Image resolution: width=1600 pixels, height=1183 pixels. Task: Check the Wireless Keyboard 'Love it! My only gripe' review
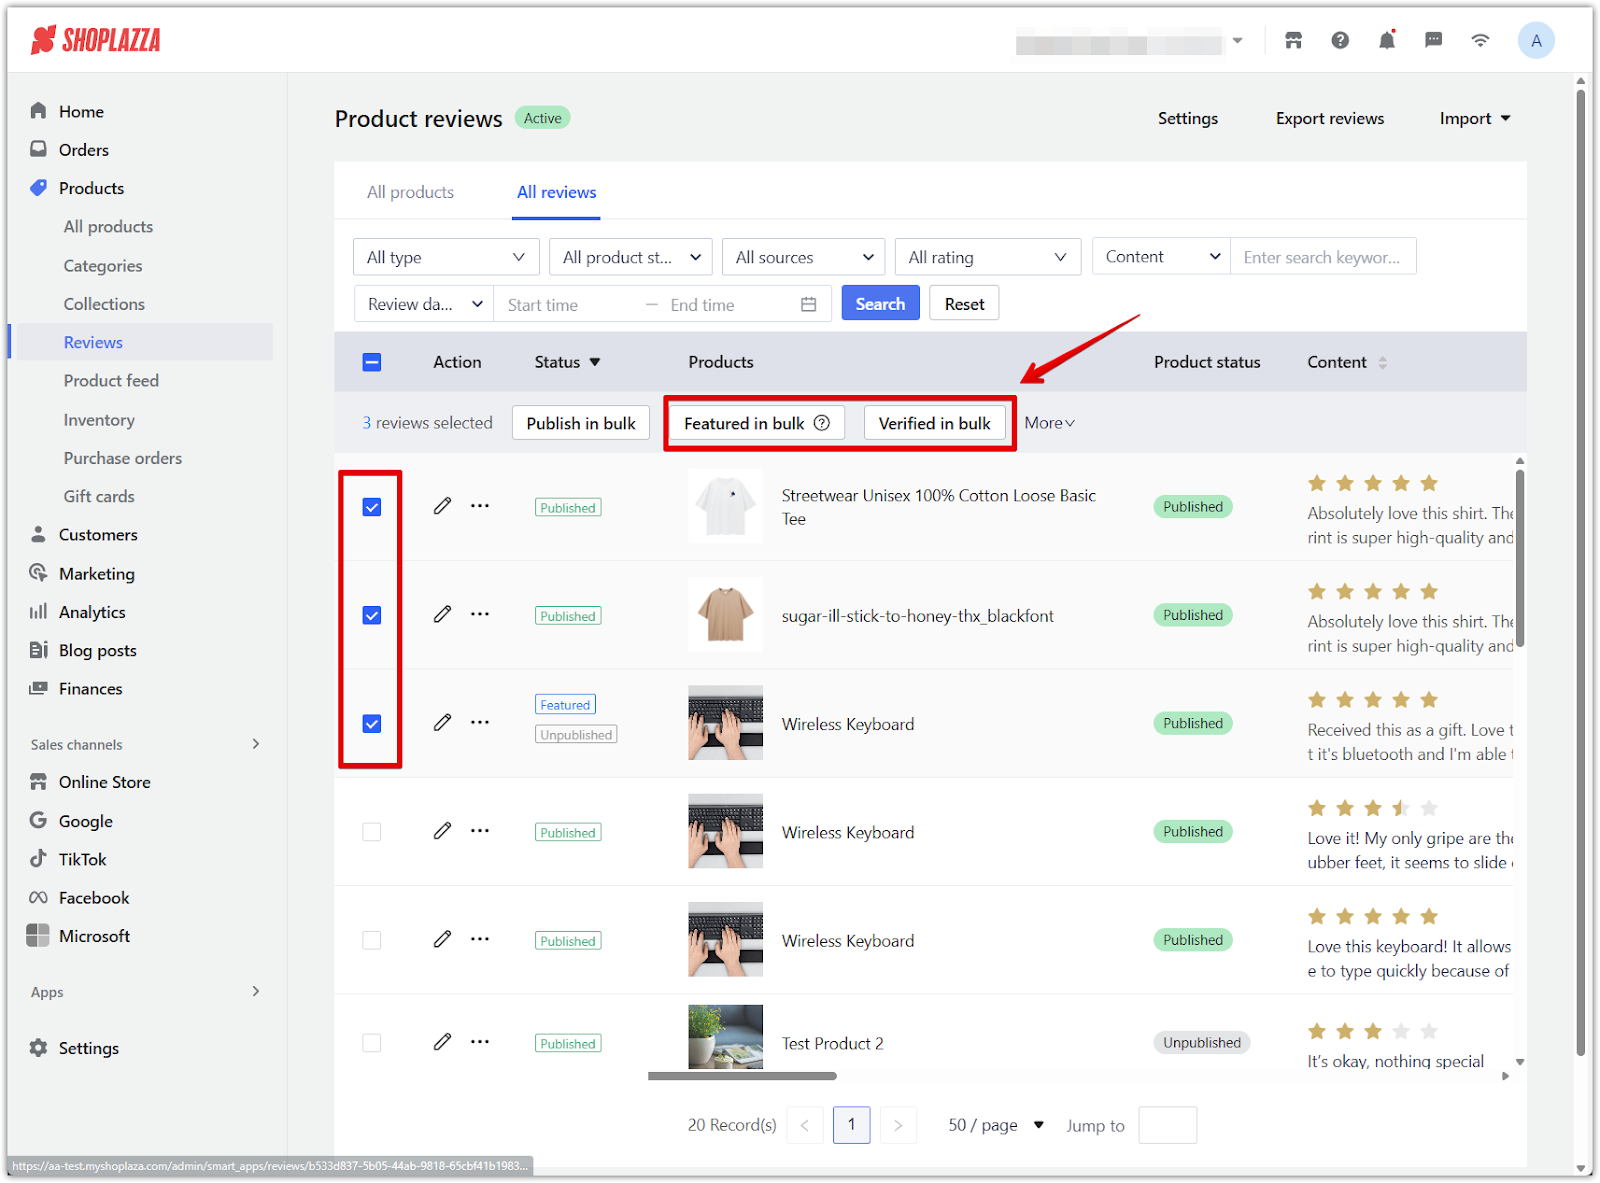coord(372,832)
